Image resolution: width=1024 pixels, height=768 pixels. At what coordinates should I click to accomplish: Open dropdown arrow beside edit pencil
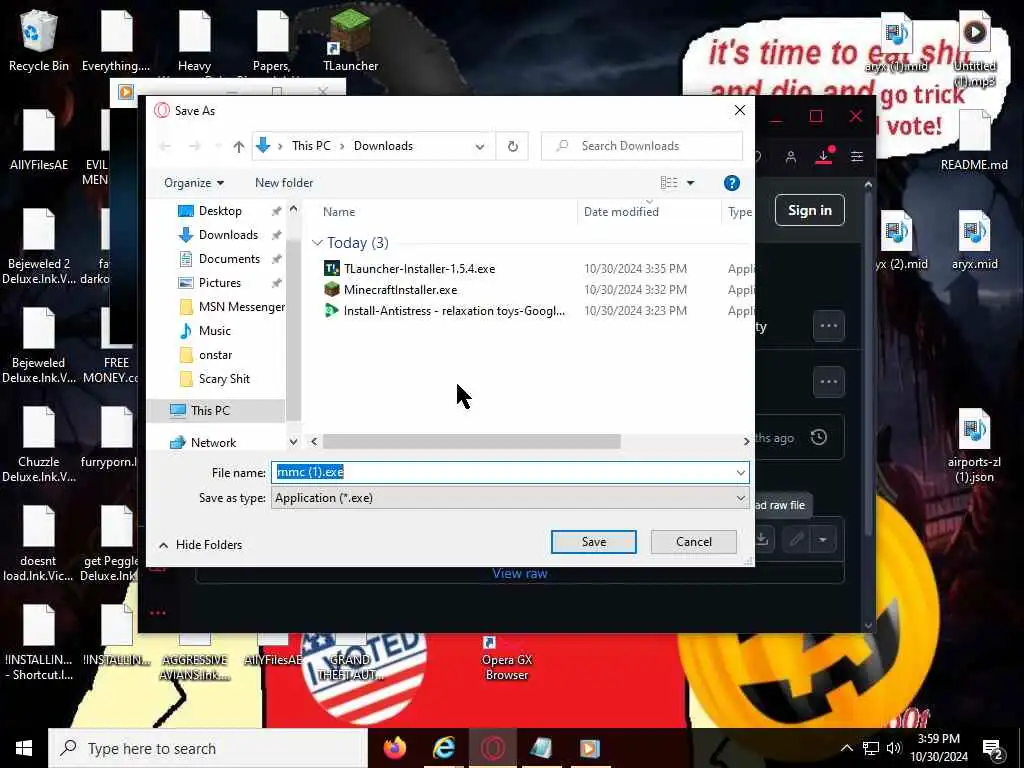[823, 540]
